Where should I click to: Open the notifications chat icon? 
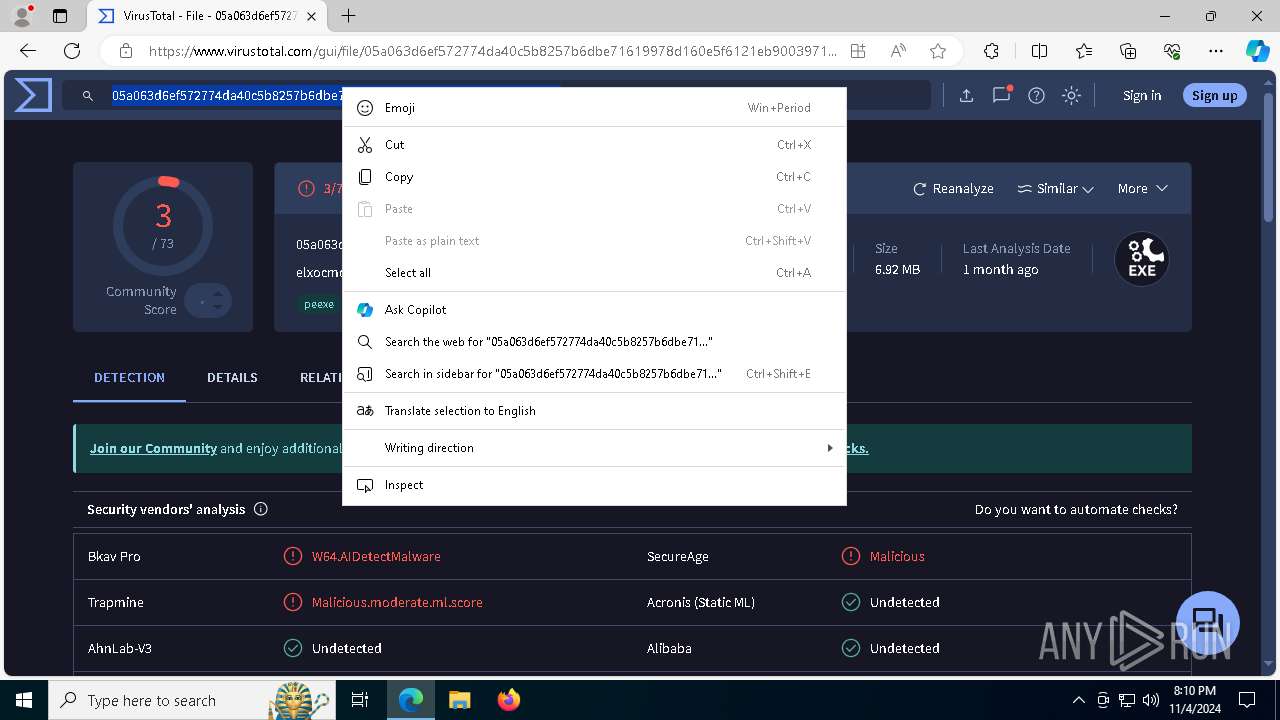tap(1001, 95)
